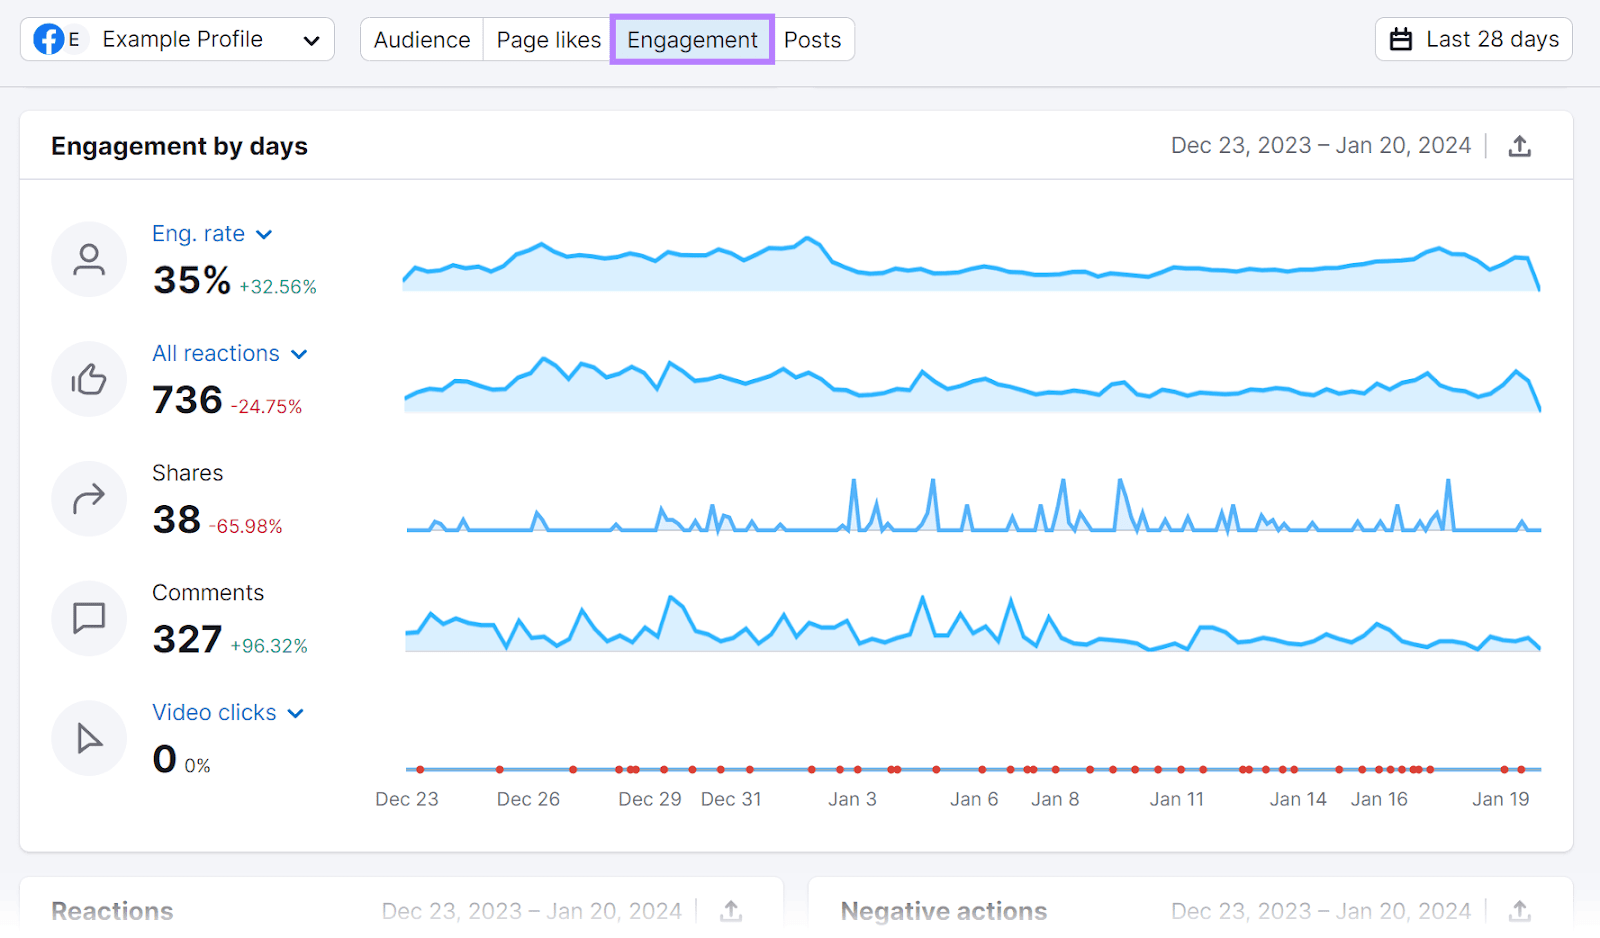This screenshot has height=938, width=1600.
Task: Select the Page likes tab
Action: coord(548,39)
